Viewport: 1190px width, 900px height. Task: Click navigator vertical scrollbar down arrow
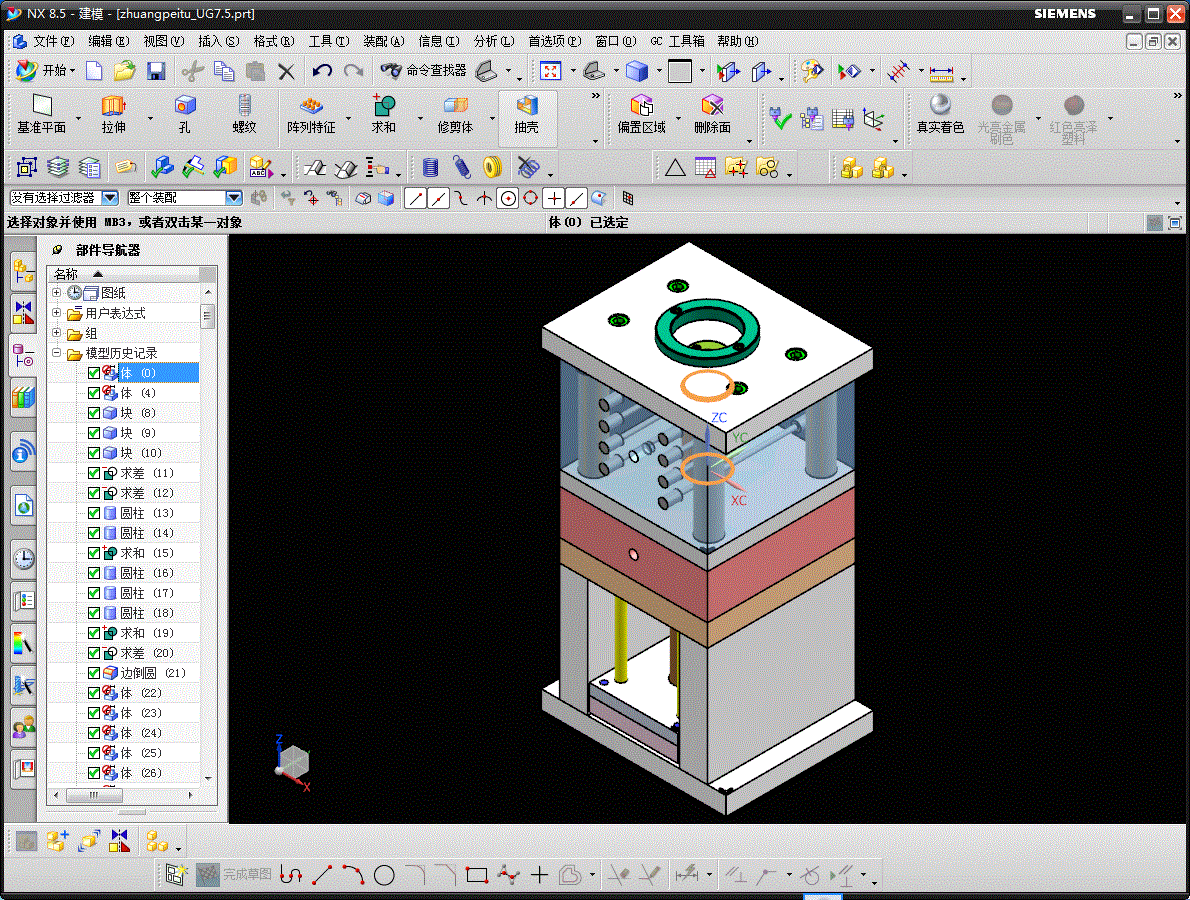tap(208, 778)
